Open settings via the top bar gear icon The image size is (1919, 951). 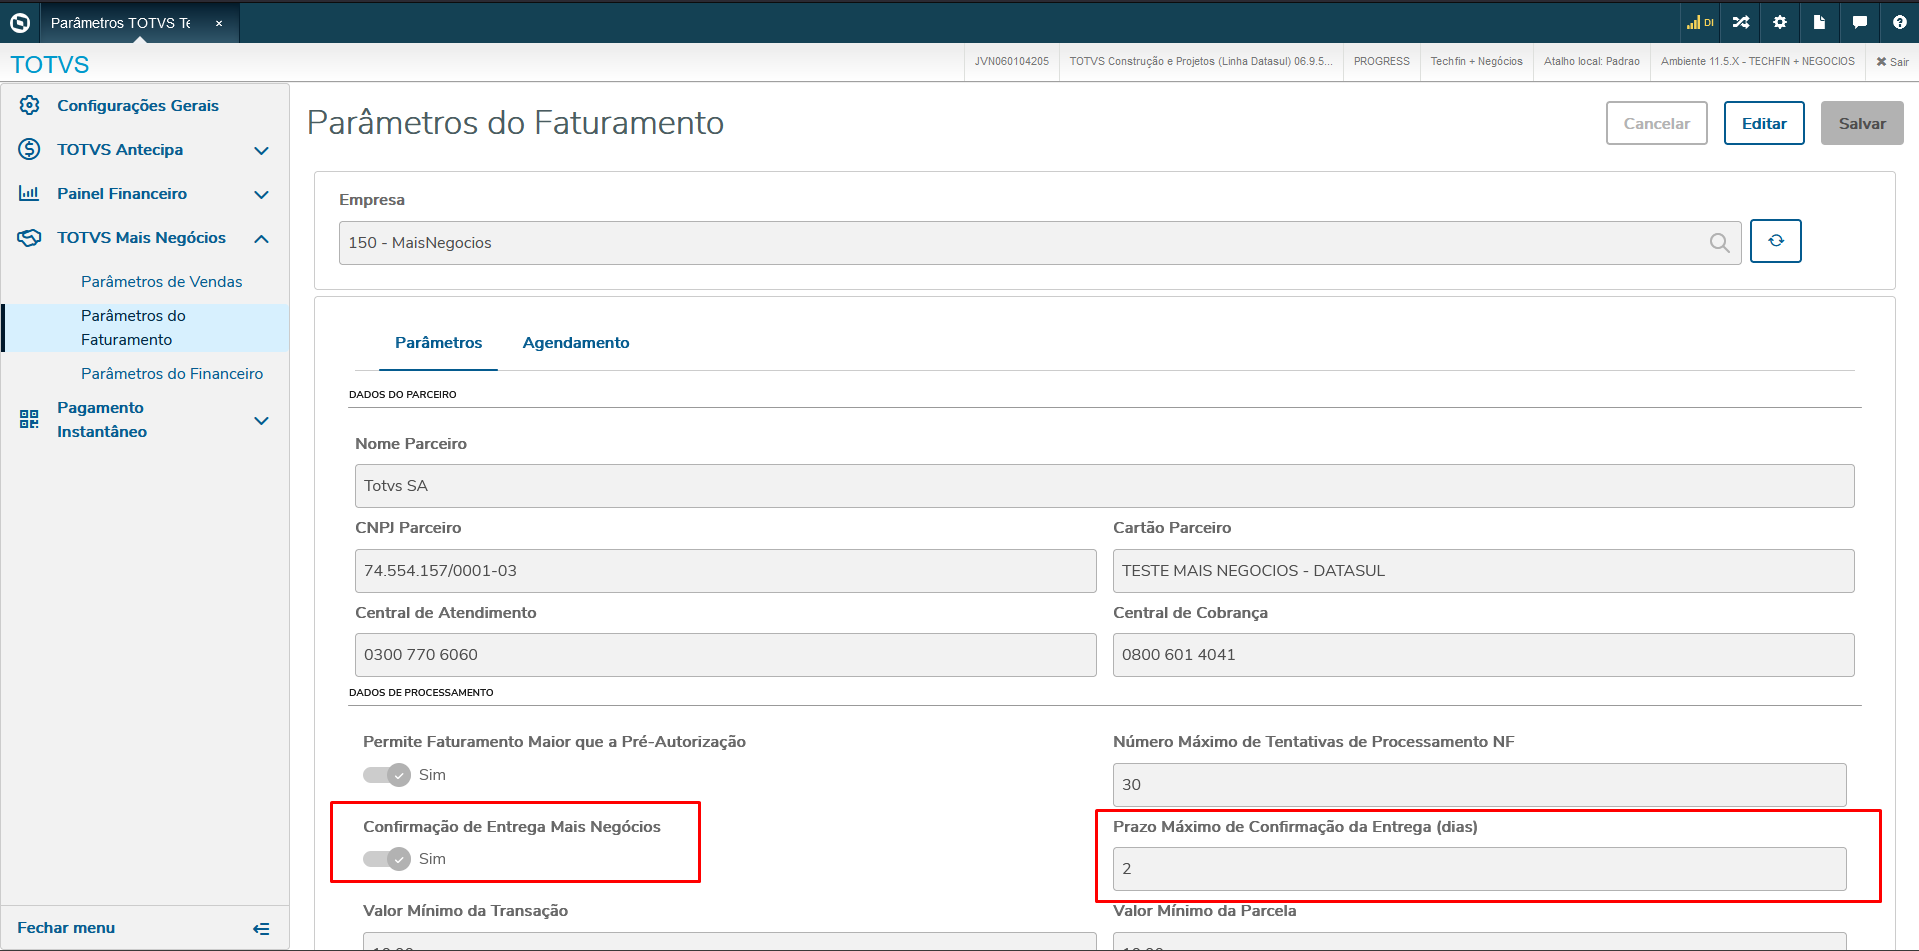(x=1780, y=22)
